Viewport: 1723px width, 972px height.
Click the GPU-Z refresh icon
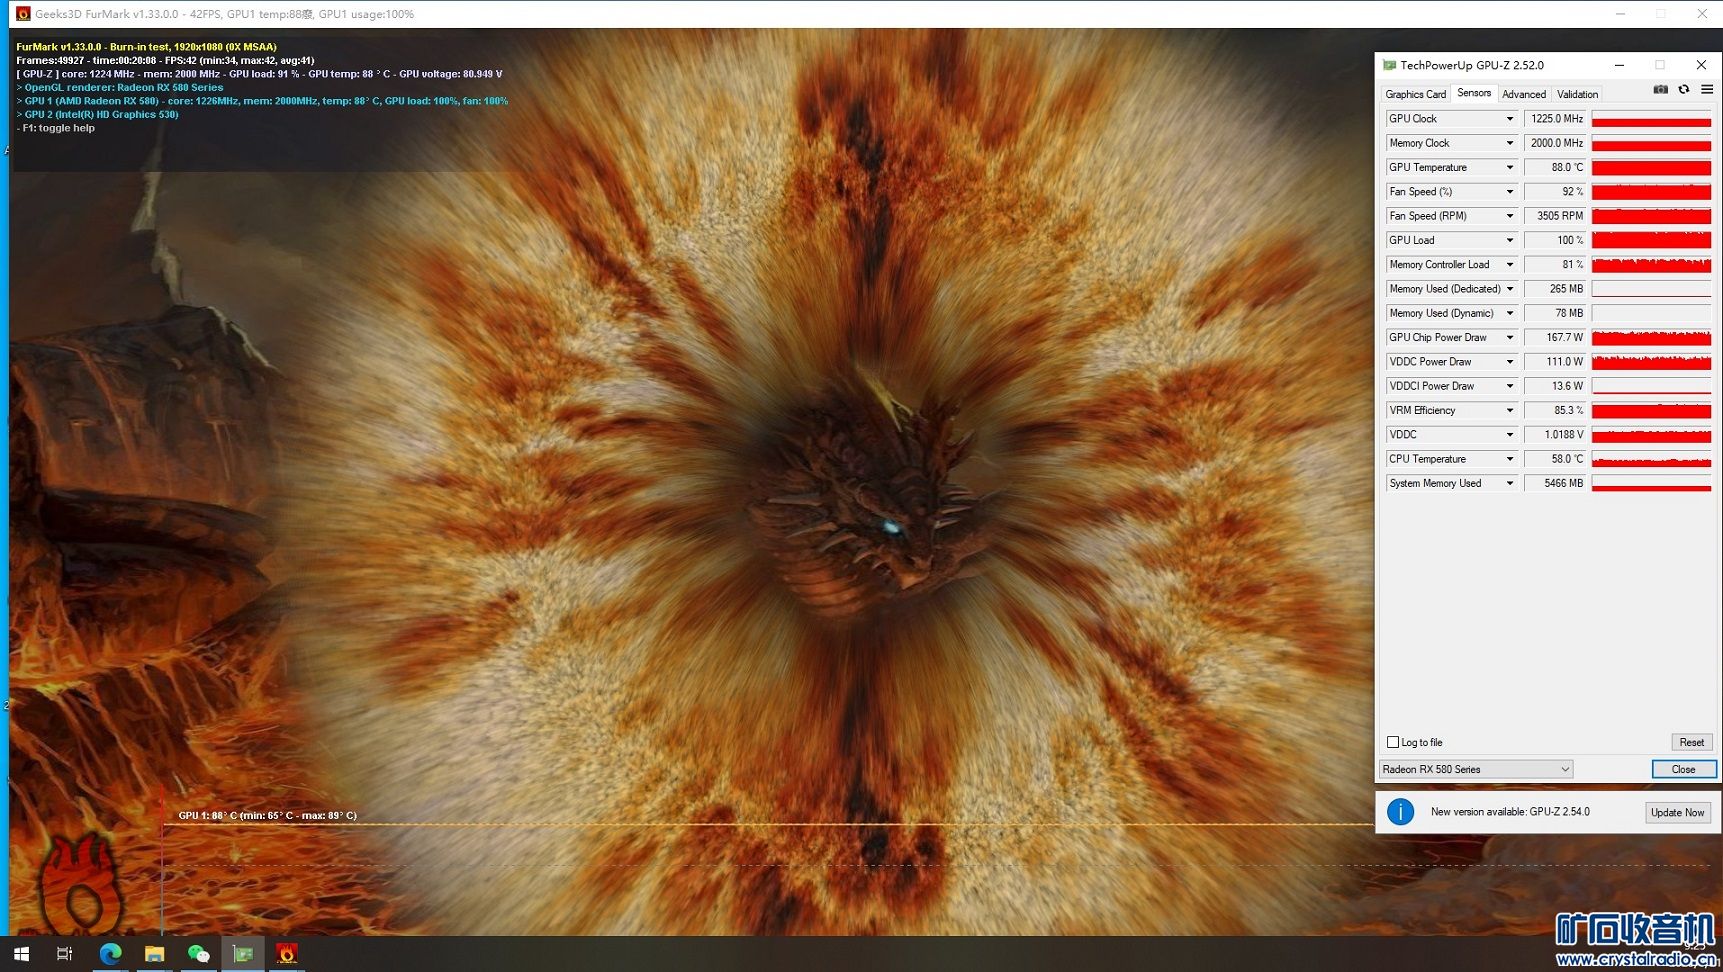tap(1684, 90)
